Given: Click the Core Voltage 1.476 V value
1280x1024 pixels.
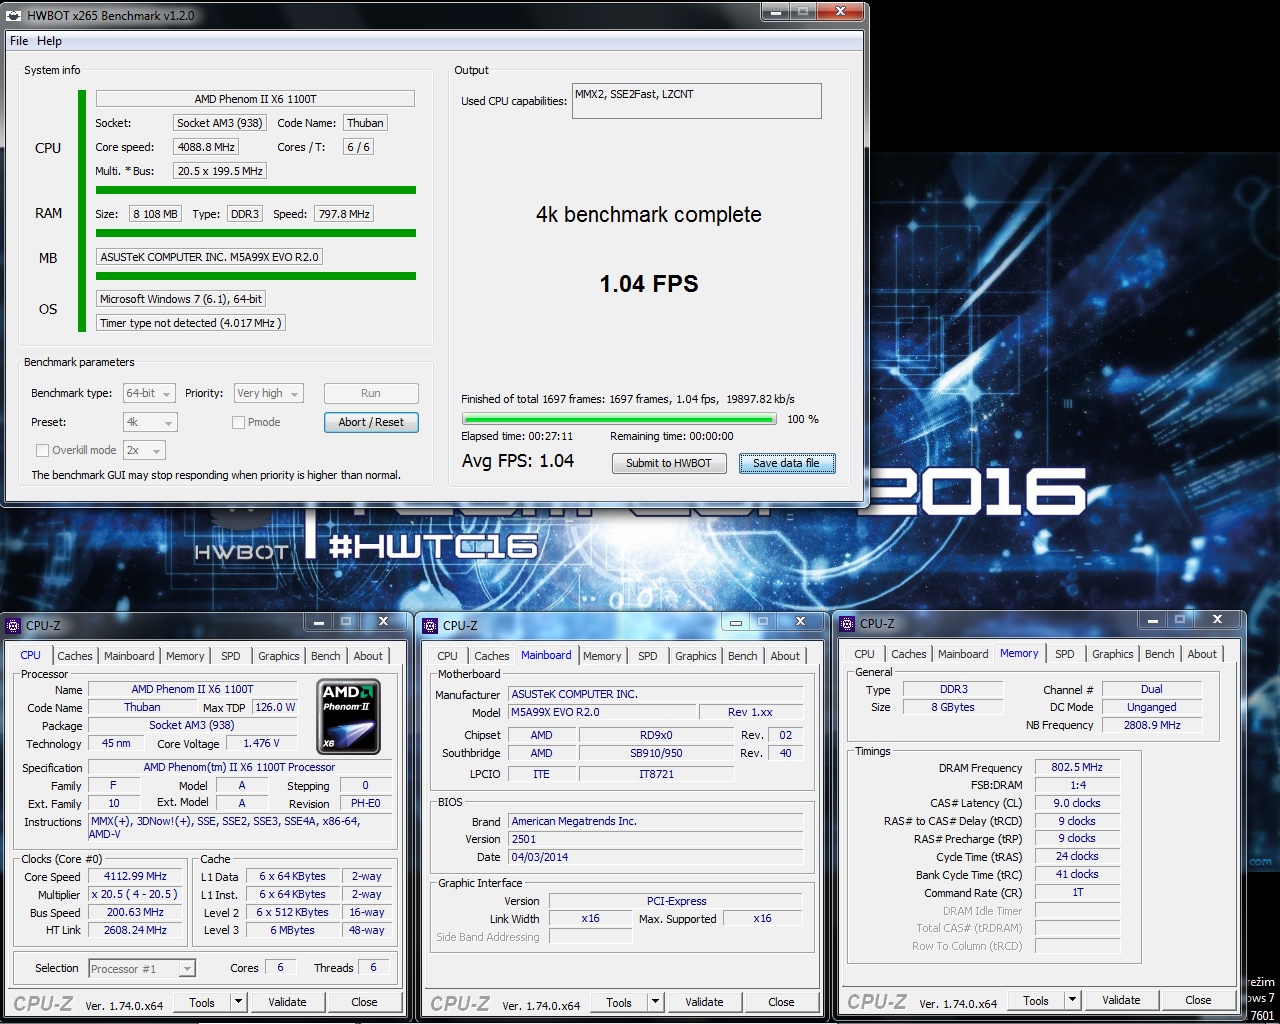Looking at the screenshot, I should [x=261, y=743].
